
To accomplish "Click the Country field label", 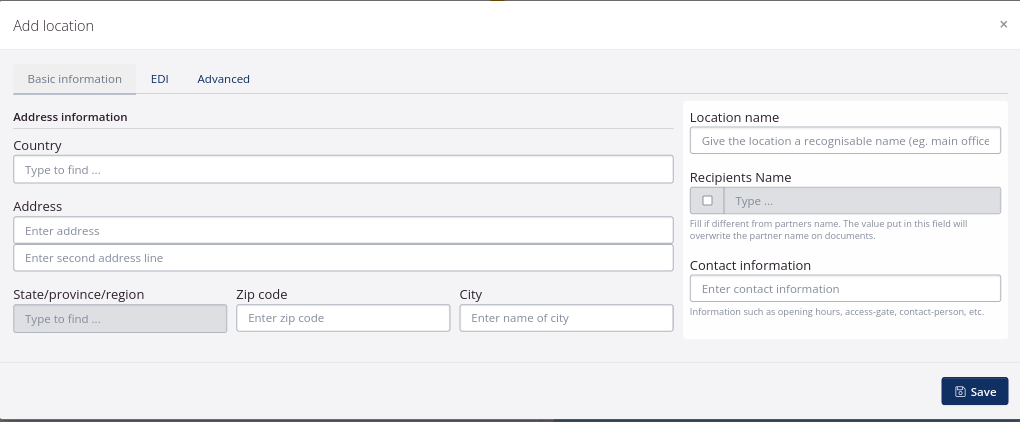I will [38, 146].
